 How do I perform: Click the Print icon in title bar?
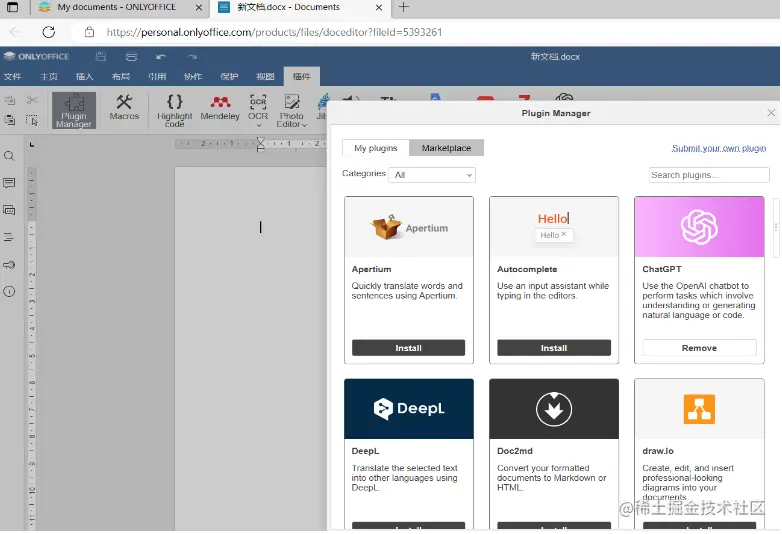pyautogui.click(x=131, y=56)
